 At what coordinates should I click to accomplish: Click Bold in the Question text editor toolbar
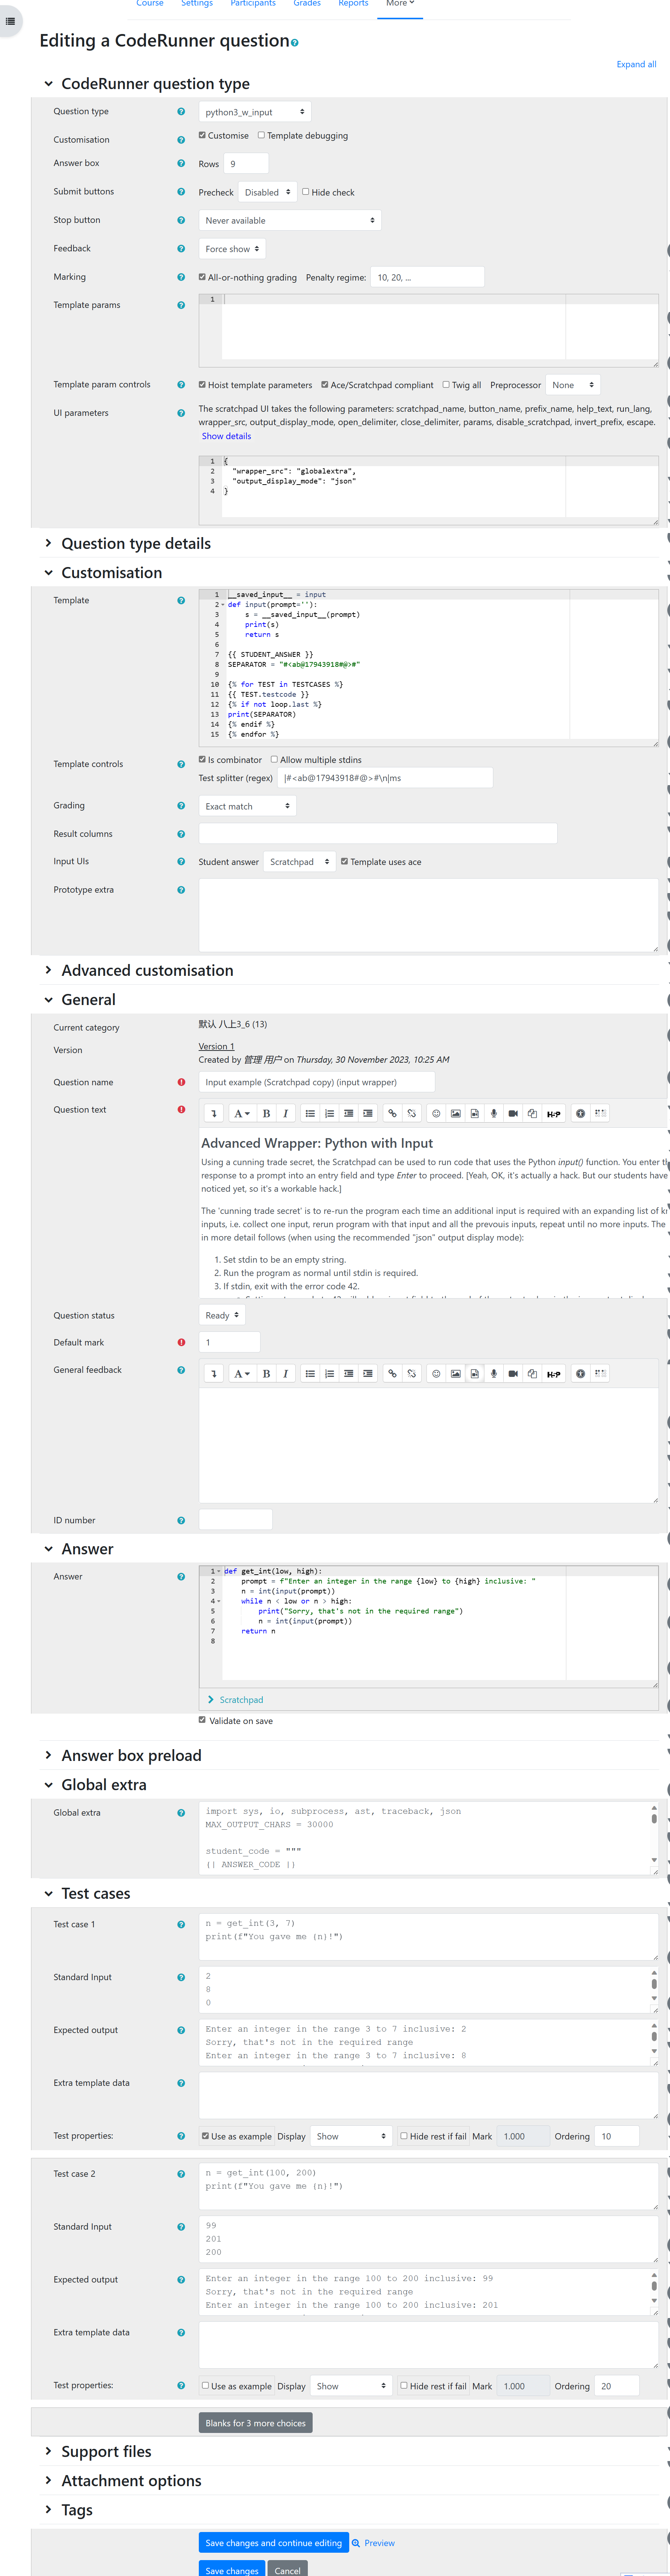click(266, 1113)
